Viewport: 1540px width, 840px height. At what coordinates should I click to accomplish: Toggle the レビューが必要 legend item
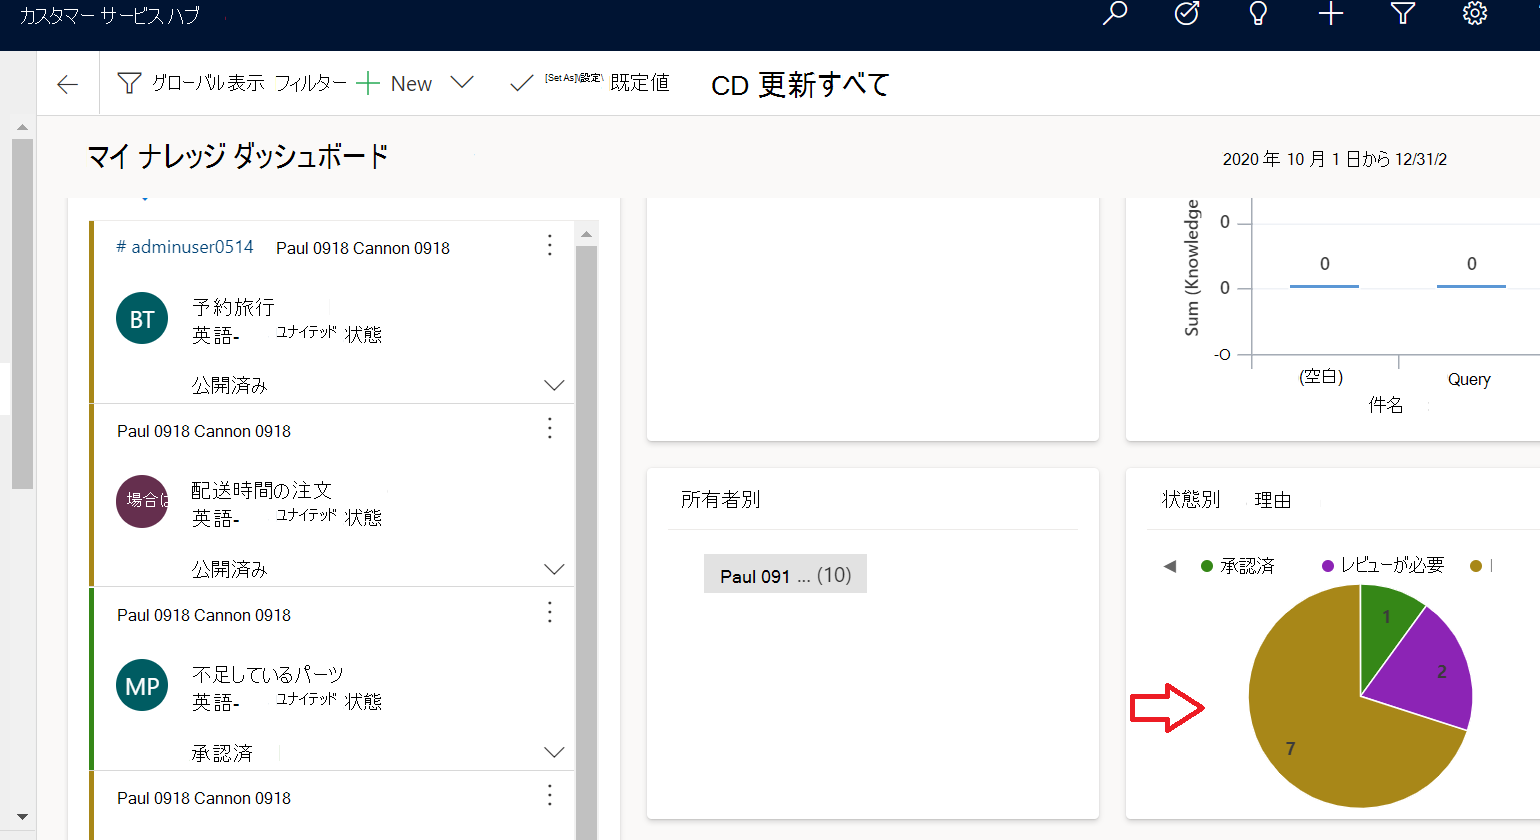click(1383, 566)
